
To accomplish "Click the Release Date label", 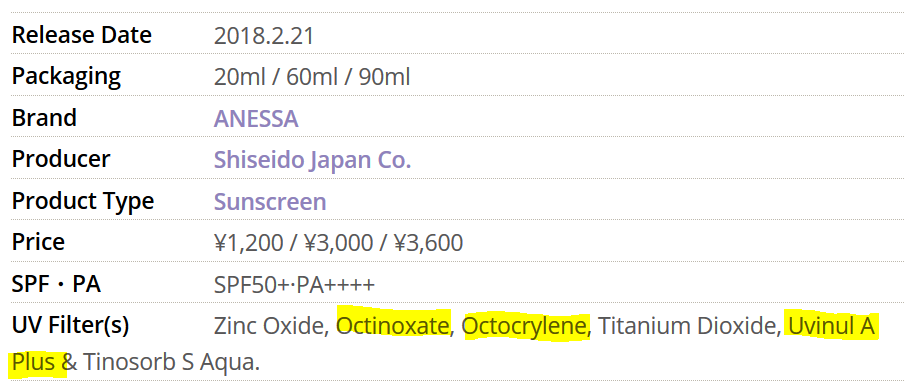I will [81, 35].
